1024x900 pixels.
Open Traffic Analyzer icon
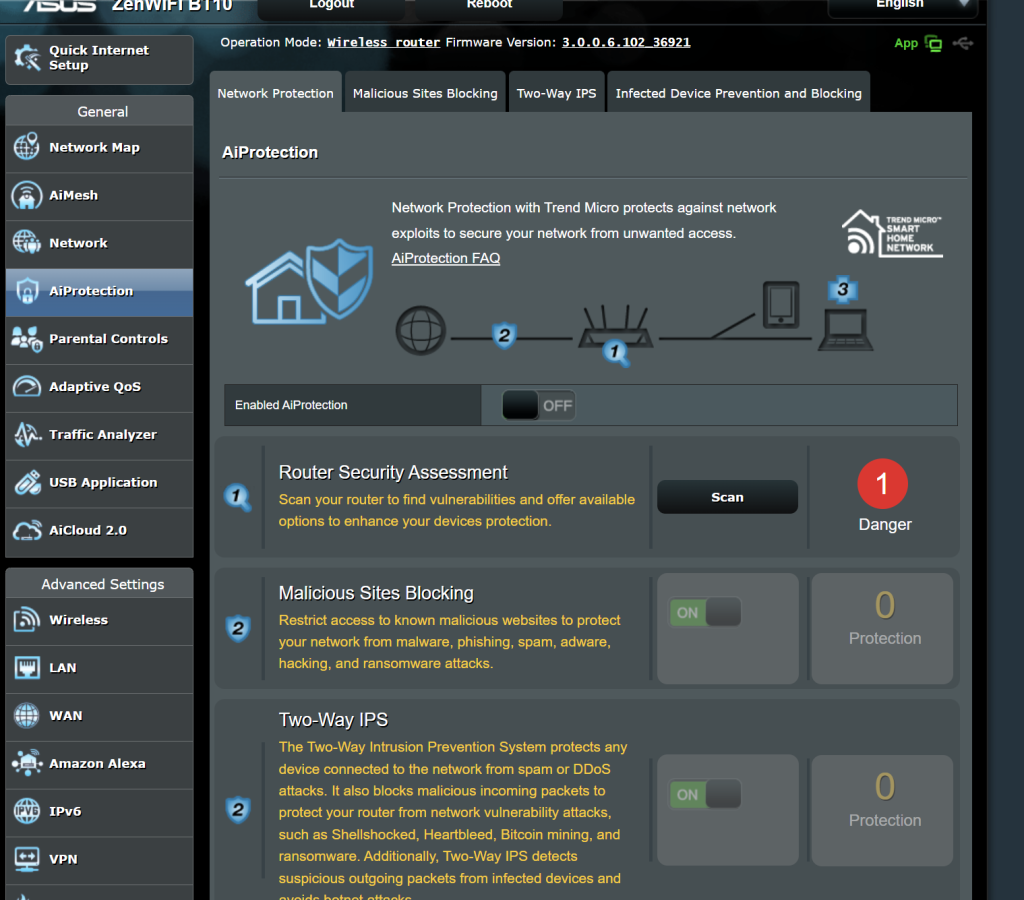coord(26,435)
